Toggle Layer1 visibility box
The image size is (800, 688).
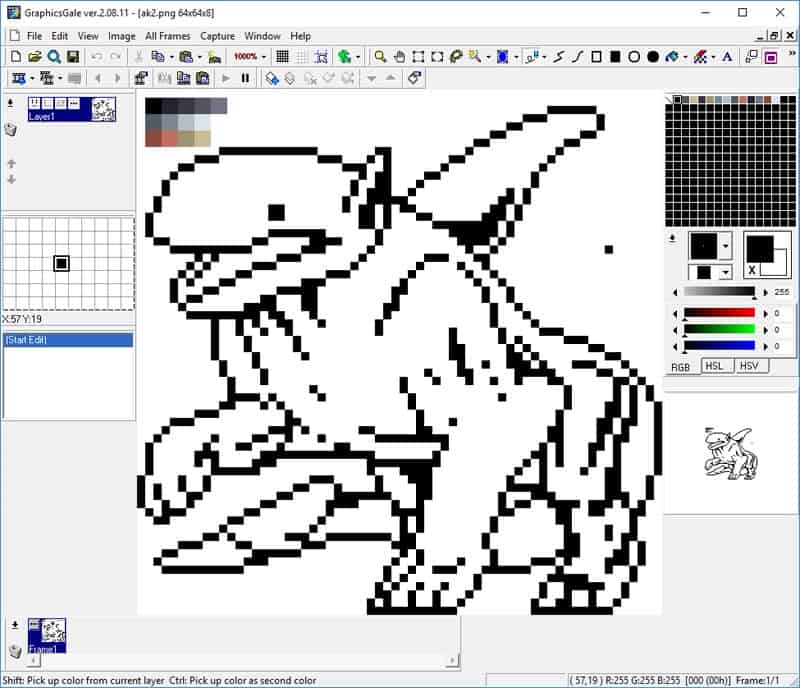click(34, 103)
